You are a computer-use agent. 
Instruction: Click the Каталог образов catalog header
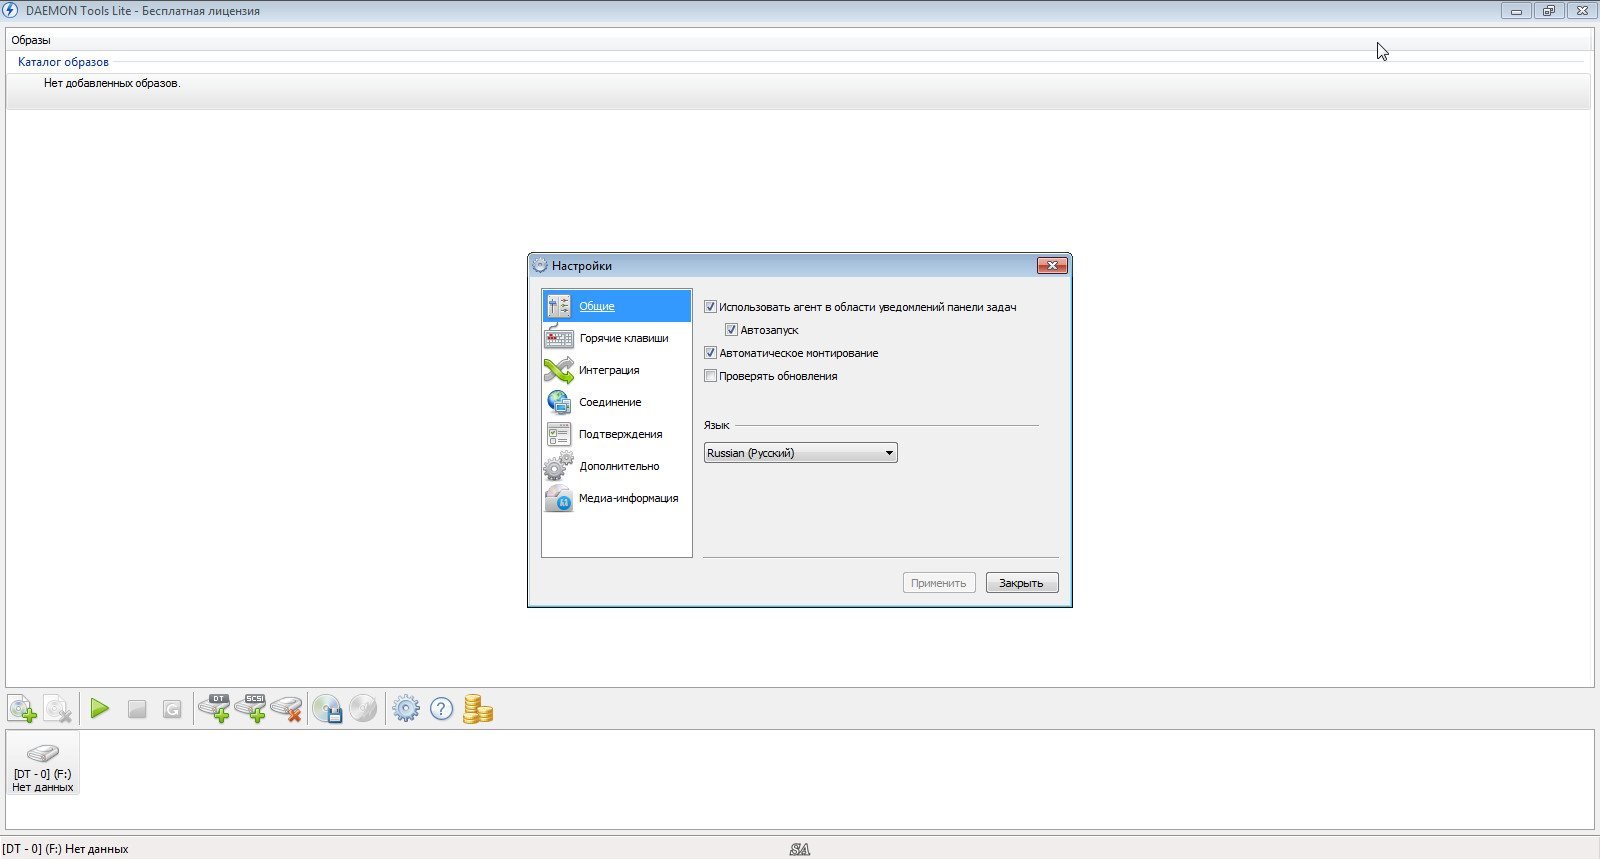[63, 62]
